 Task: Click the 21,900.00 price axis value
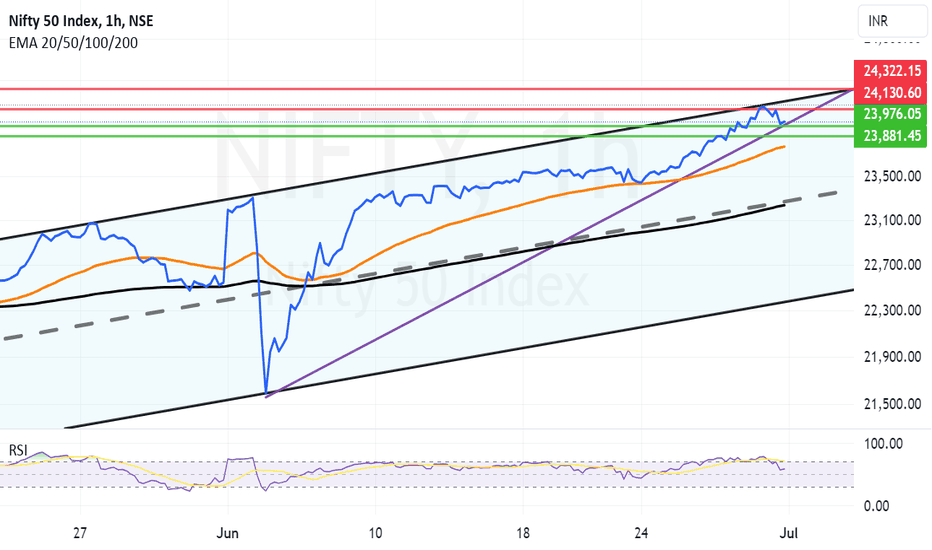tap(892, 357)
